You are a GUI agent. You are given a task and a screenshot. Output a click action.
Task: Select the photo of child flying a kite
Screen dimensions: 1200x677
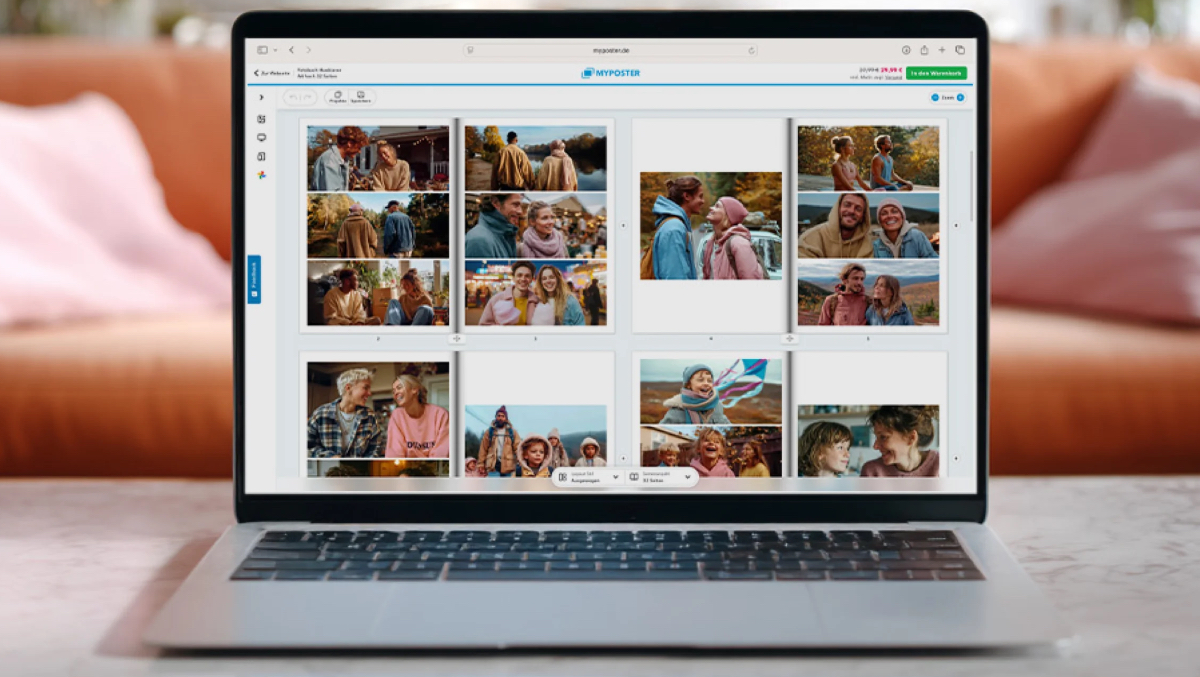coord(711,391)
